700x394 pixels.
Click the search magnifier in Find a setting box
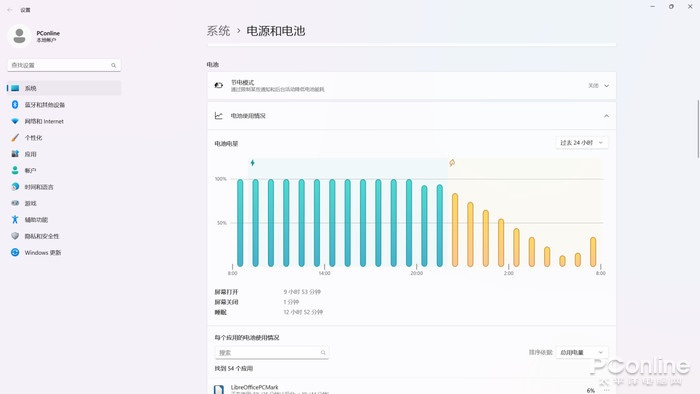coord(113,65)
